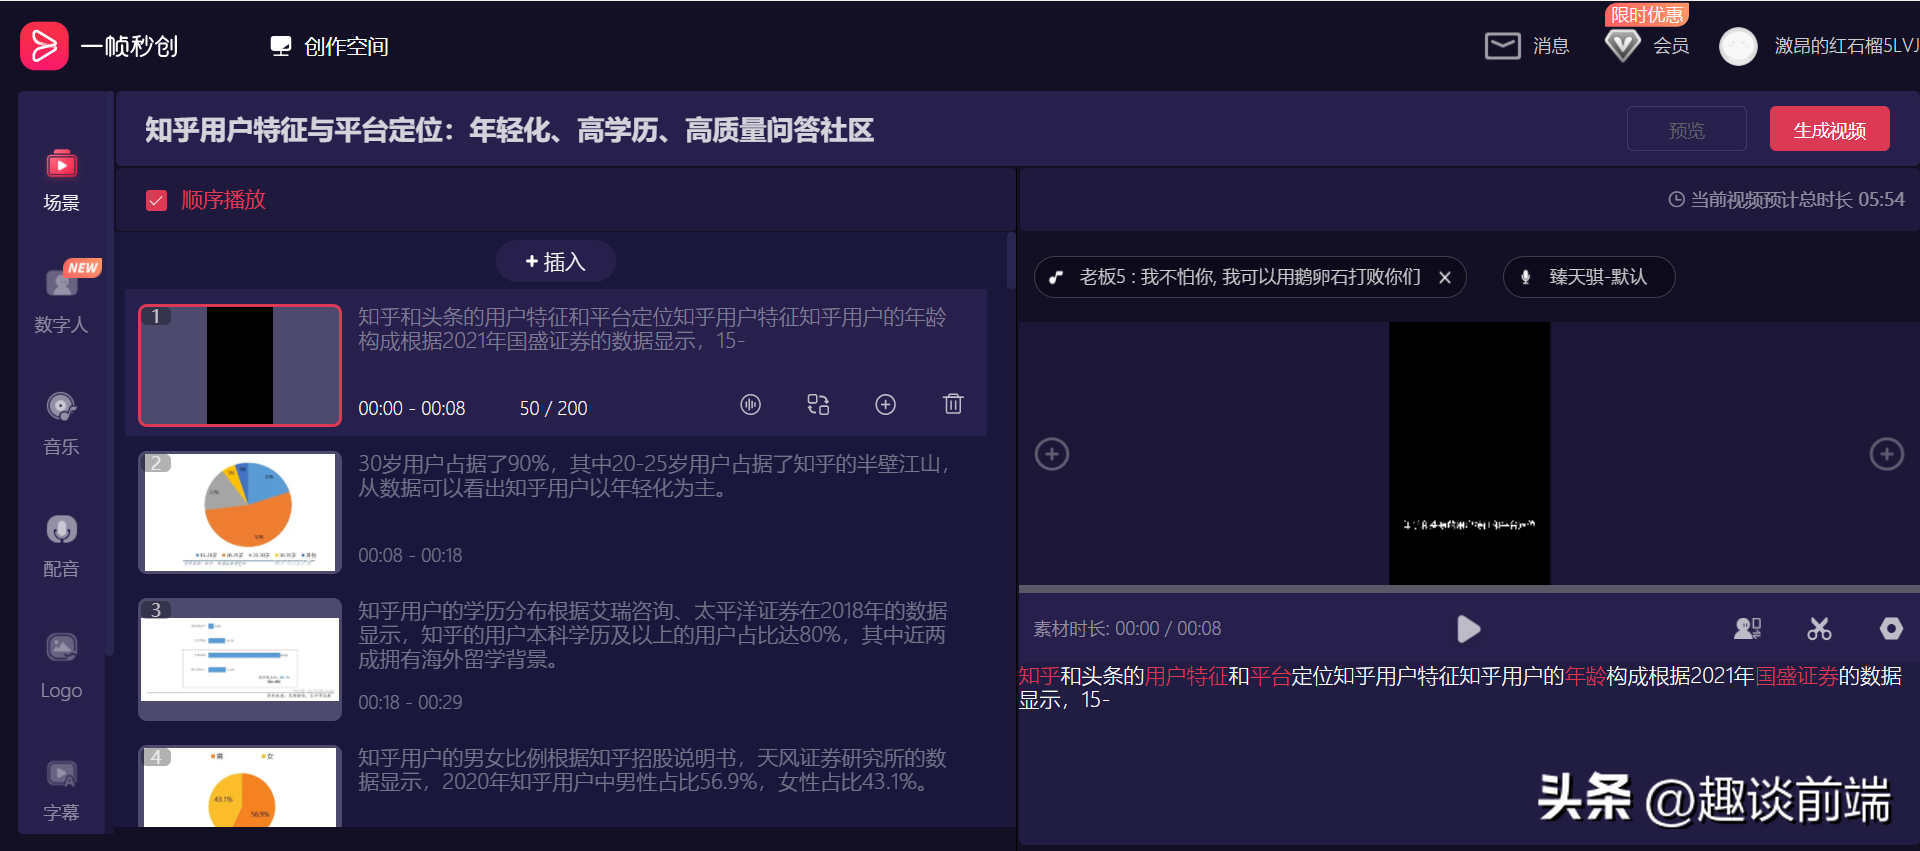The width and height of the screenshot is (1920, 851).
Task: Click the voice waveform icon in scene 1
Action: coord(750,404)
